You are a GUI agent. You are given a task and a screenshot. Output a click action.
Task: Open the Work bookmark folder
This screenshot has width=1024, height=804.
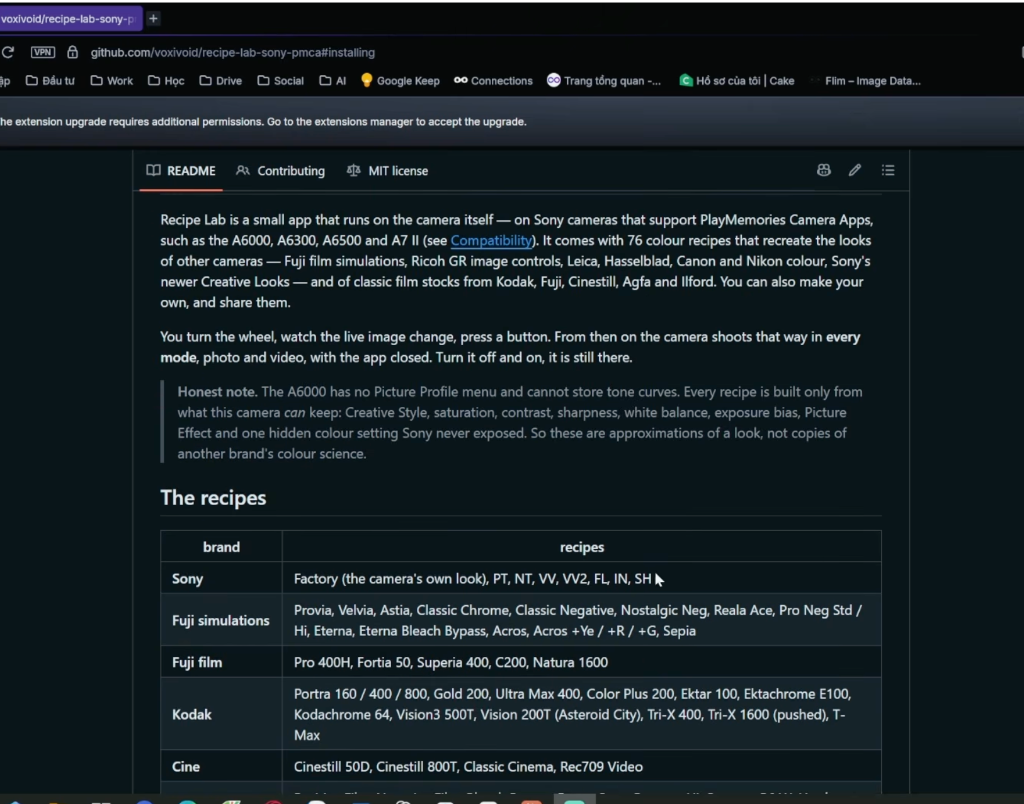coord(112,81)
